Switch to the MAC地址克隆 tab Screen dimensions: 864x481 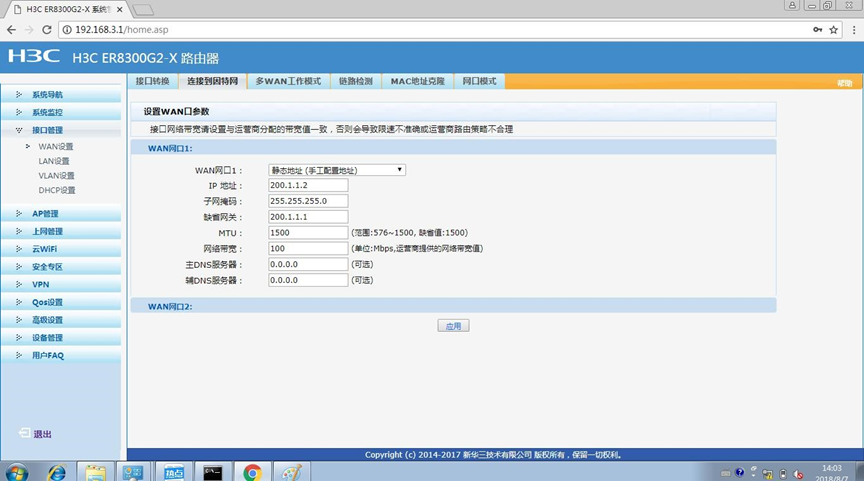click(418, 81)
